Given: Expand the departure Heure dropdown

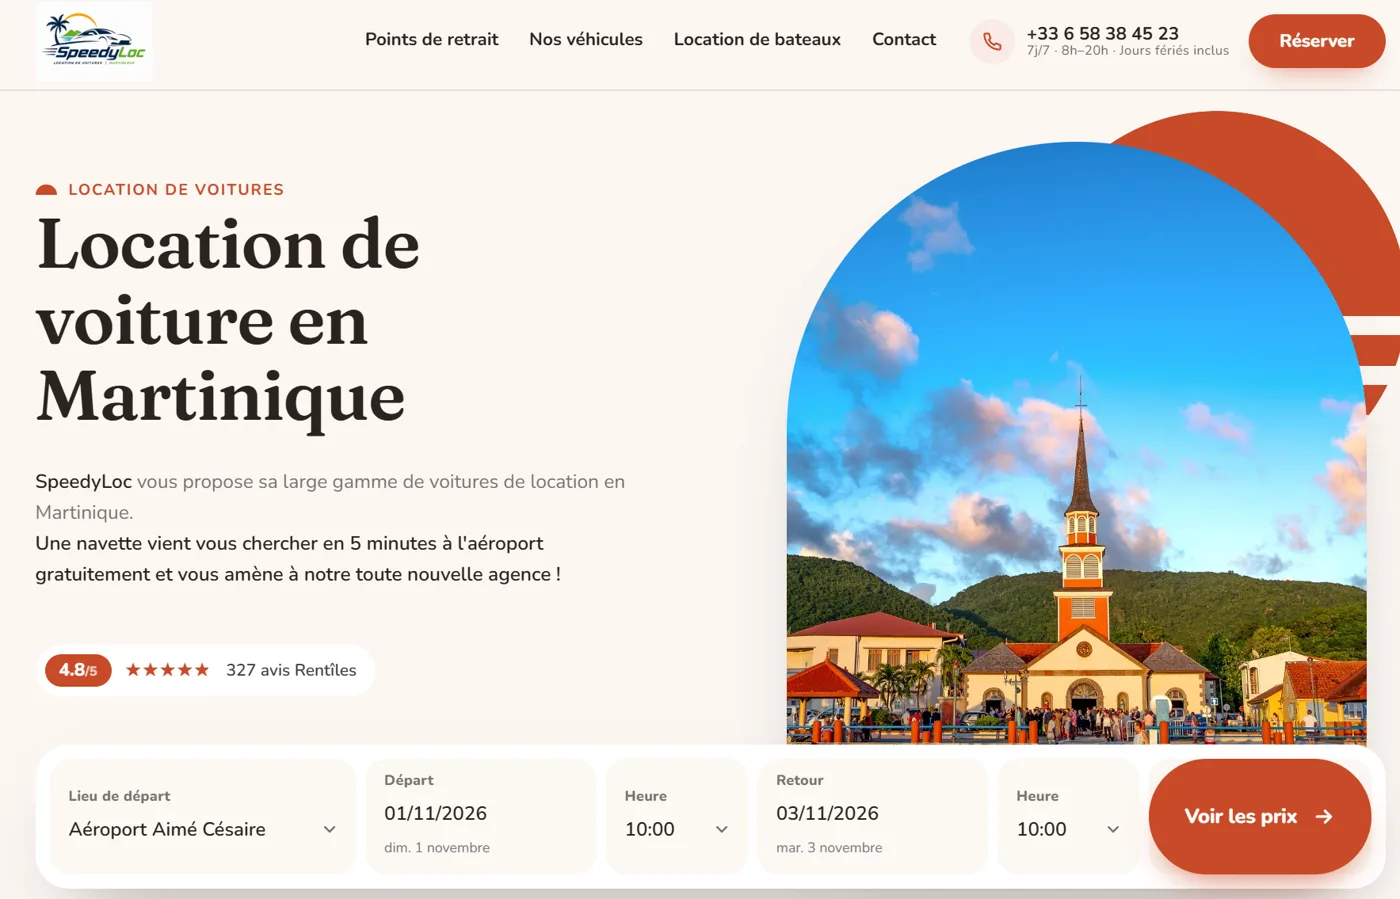Looking at the screenshot, I should click(x=677, y=816).
